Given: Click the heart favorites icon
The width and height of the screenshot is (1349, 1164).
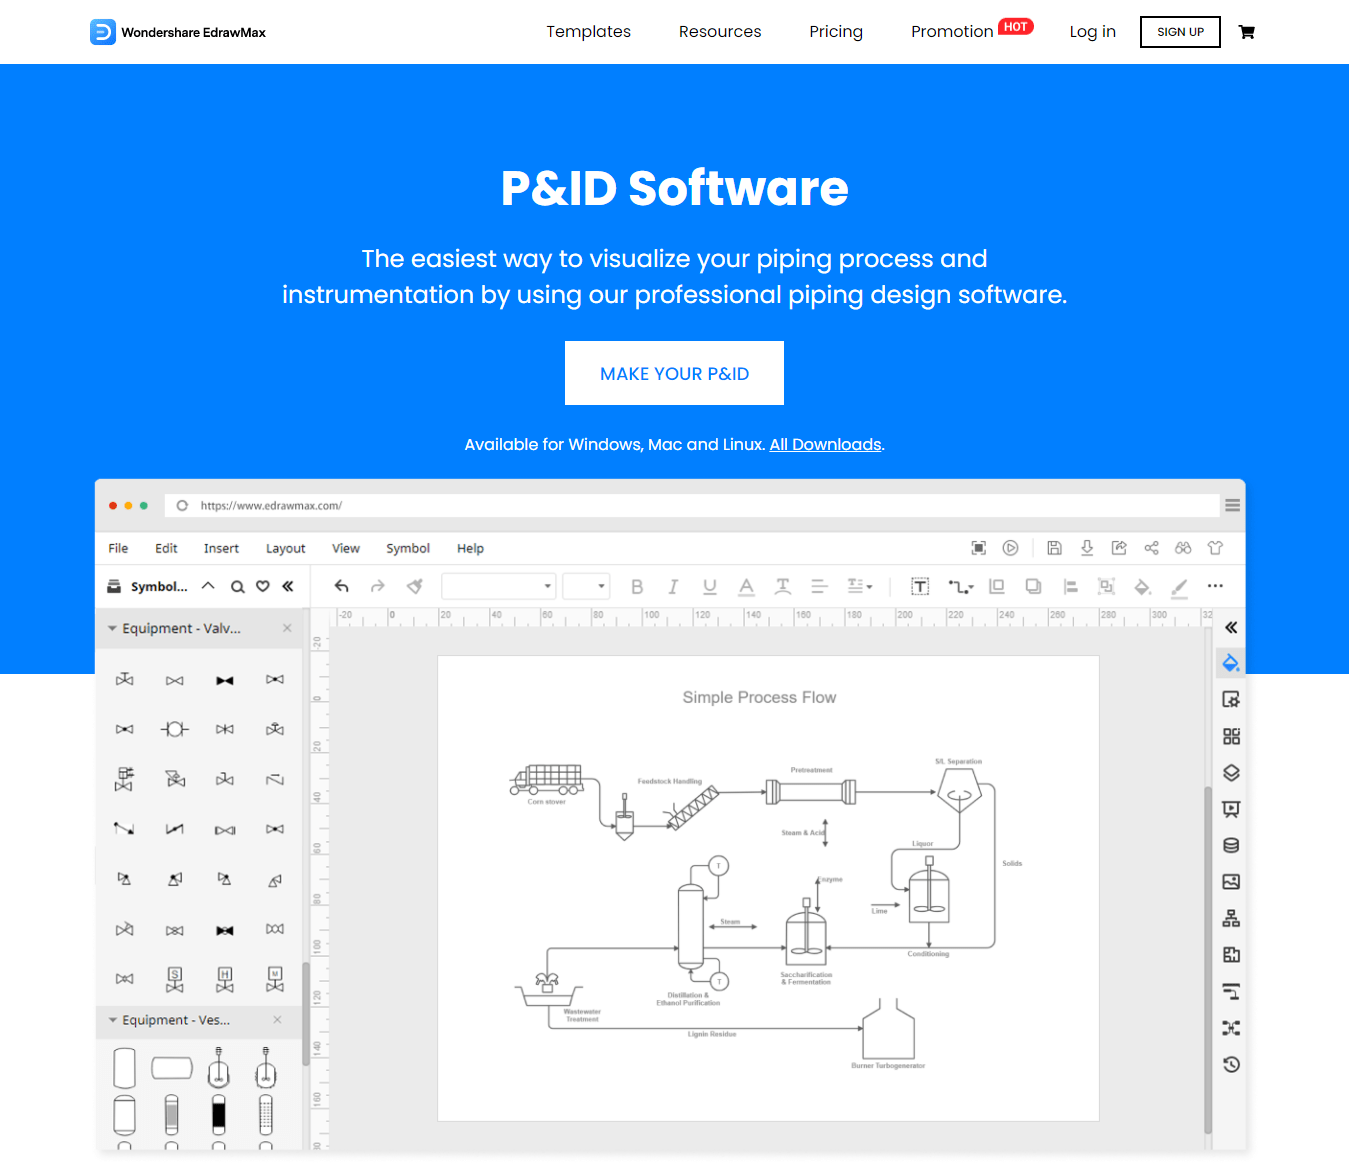Looking at the screenshot, I should pos(263,586).
